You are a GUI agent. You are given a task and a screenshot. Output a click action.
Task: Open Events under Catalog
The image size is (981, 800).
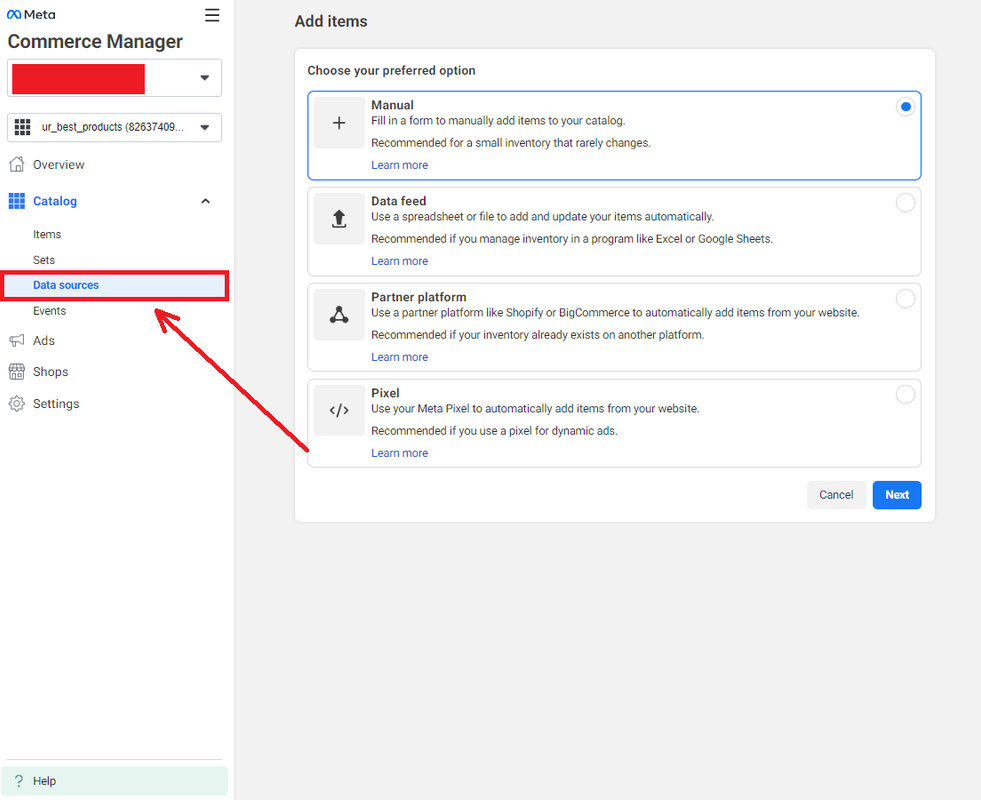49,311
